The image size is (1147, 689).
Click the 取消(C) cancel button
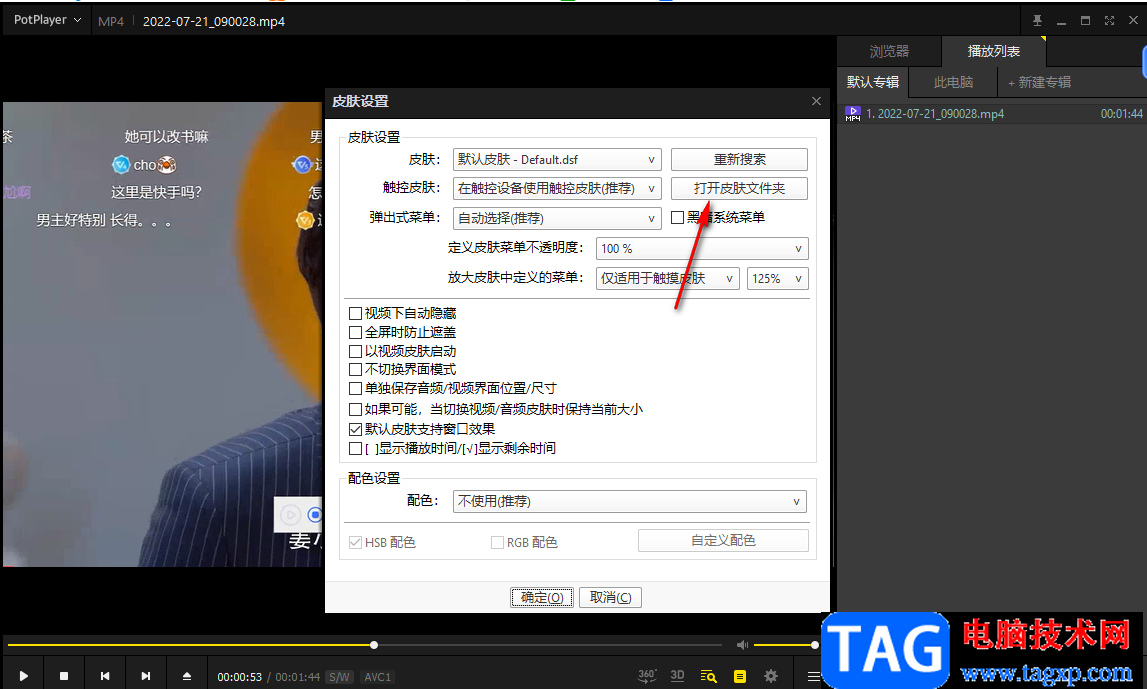[x=610, y=598]
